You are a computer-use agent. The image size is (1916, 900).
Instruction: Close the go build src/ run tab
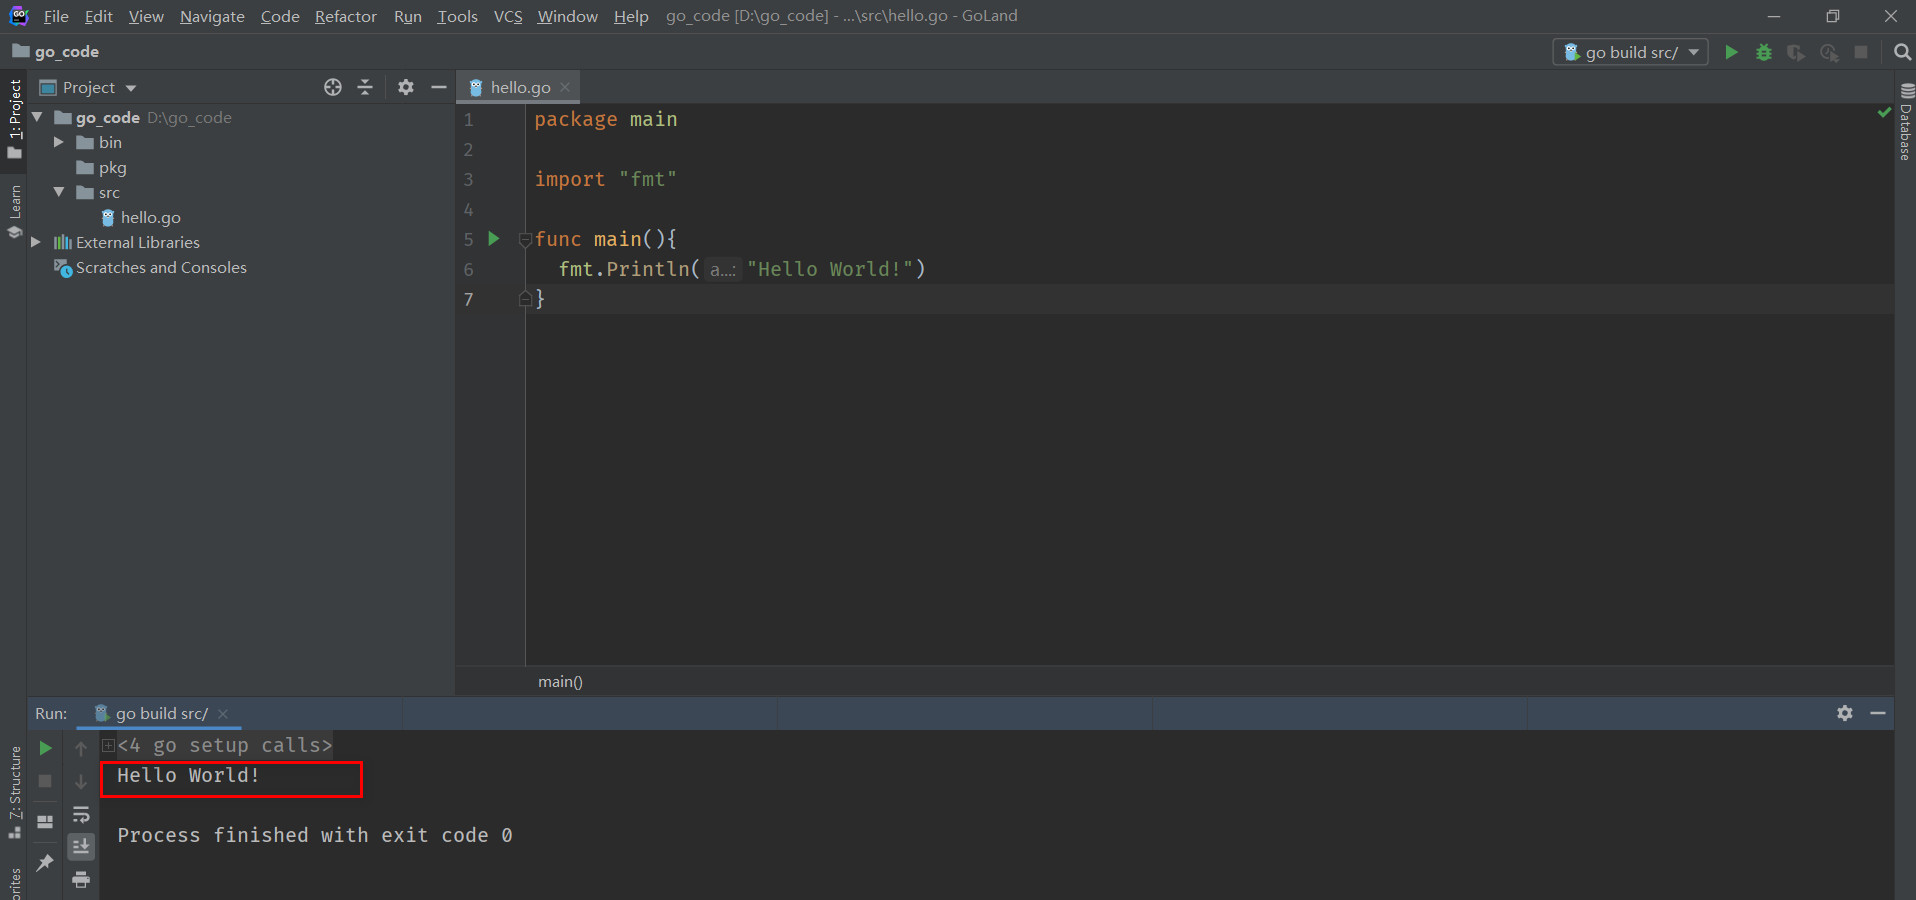tap(223, 713)
